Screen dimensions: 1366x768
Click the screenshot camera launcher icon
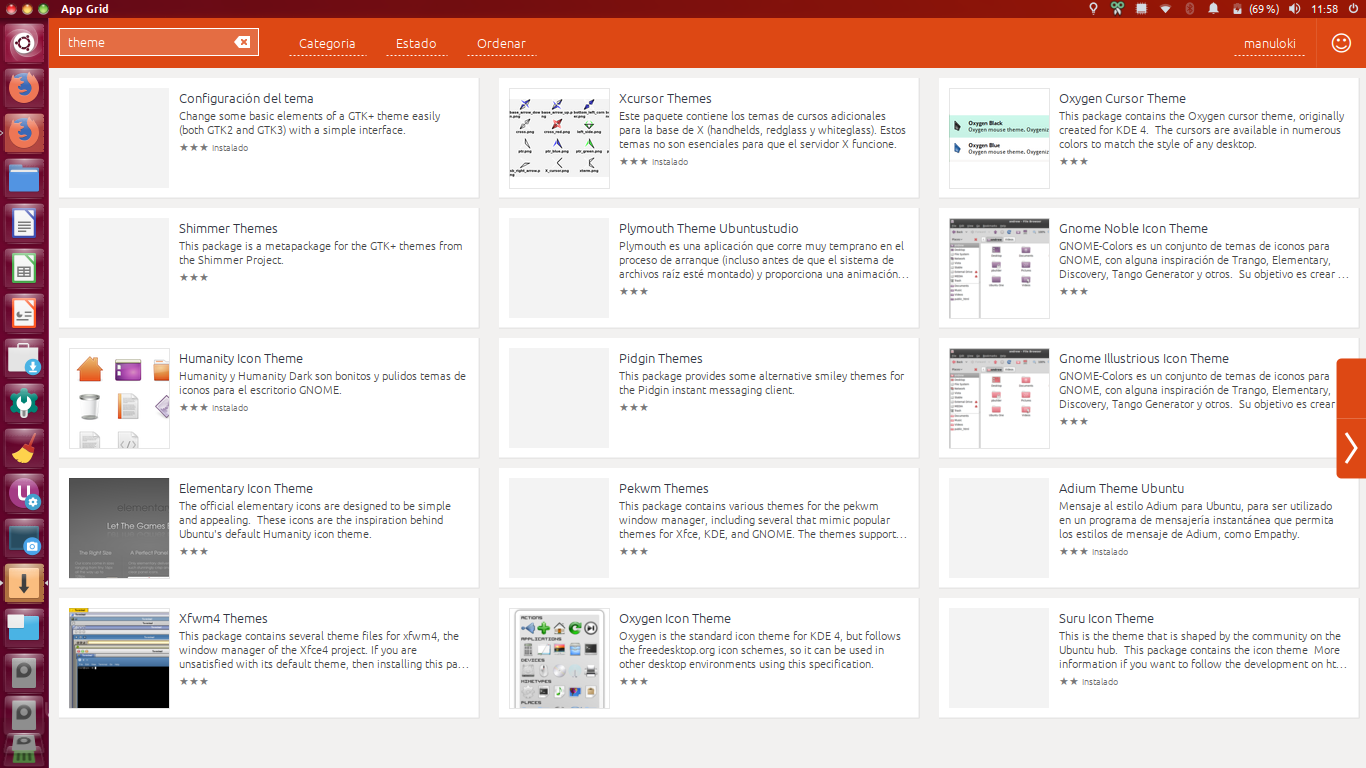click(24, 539)
